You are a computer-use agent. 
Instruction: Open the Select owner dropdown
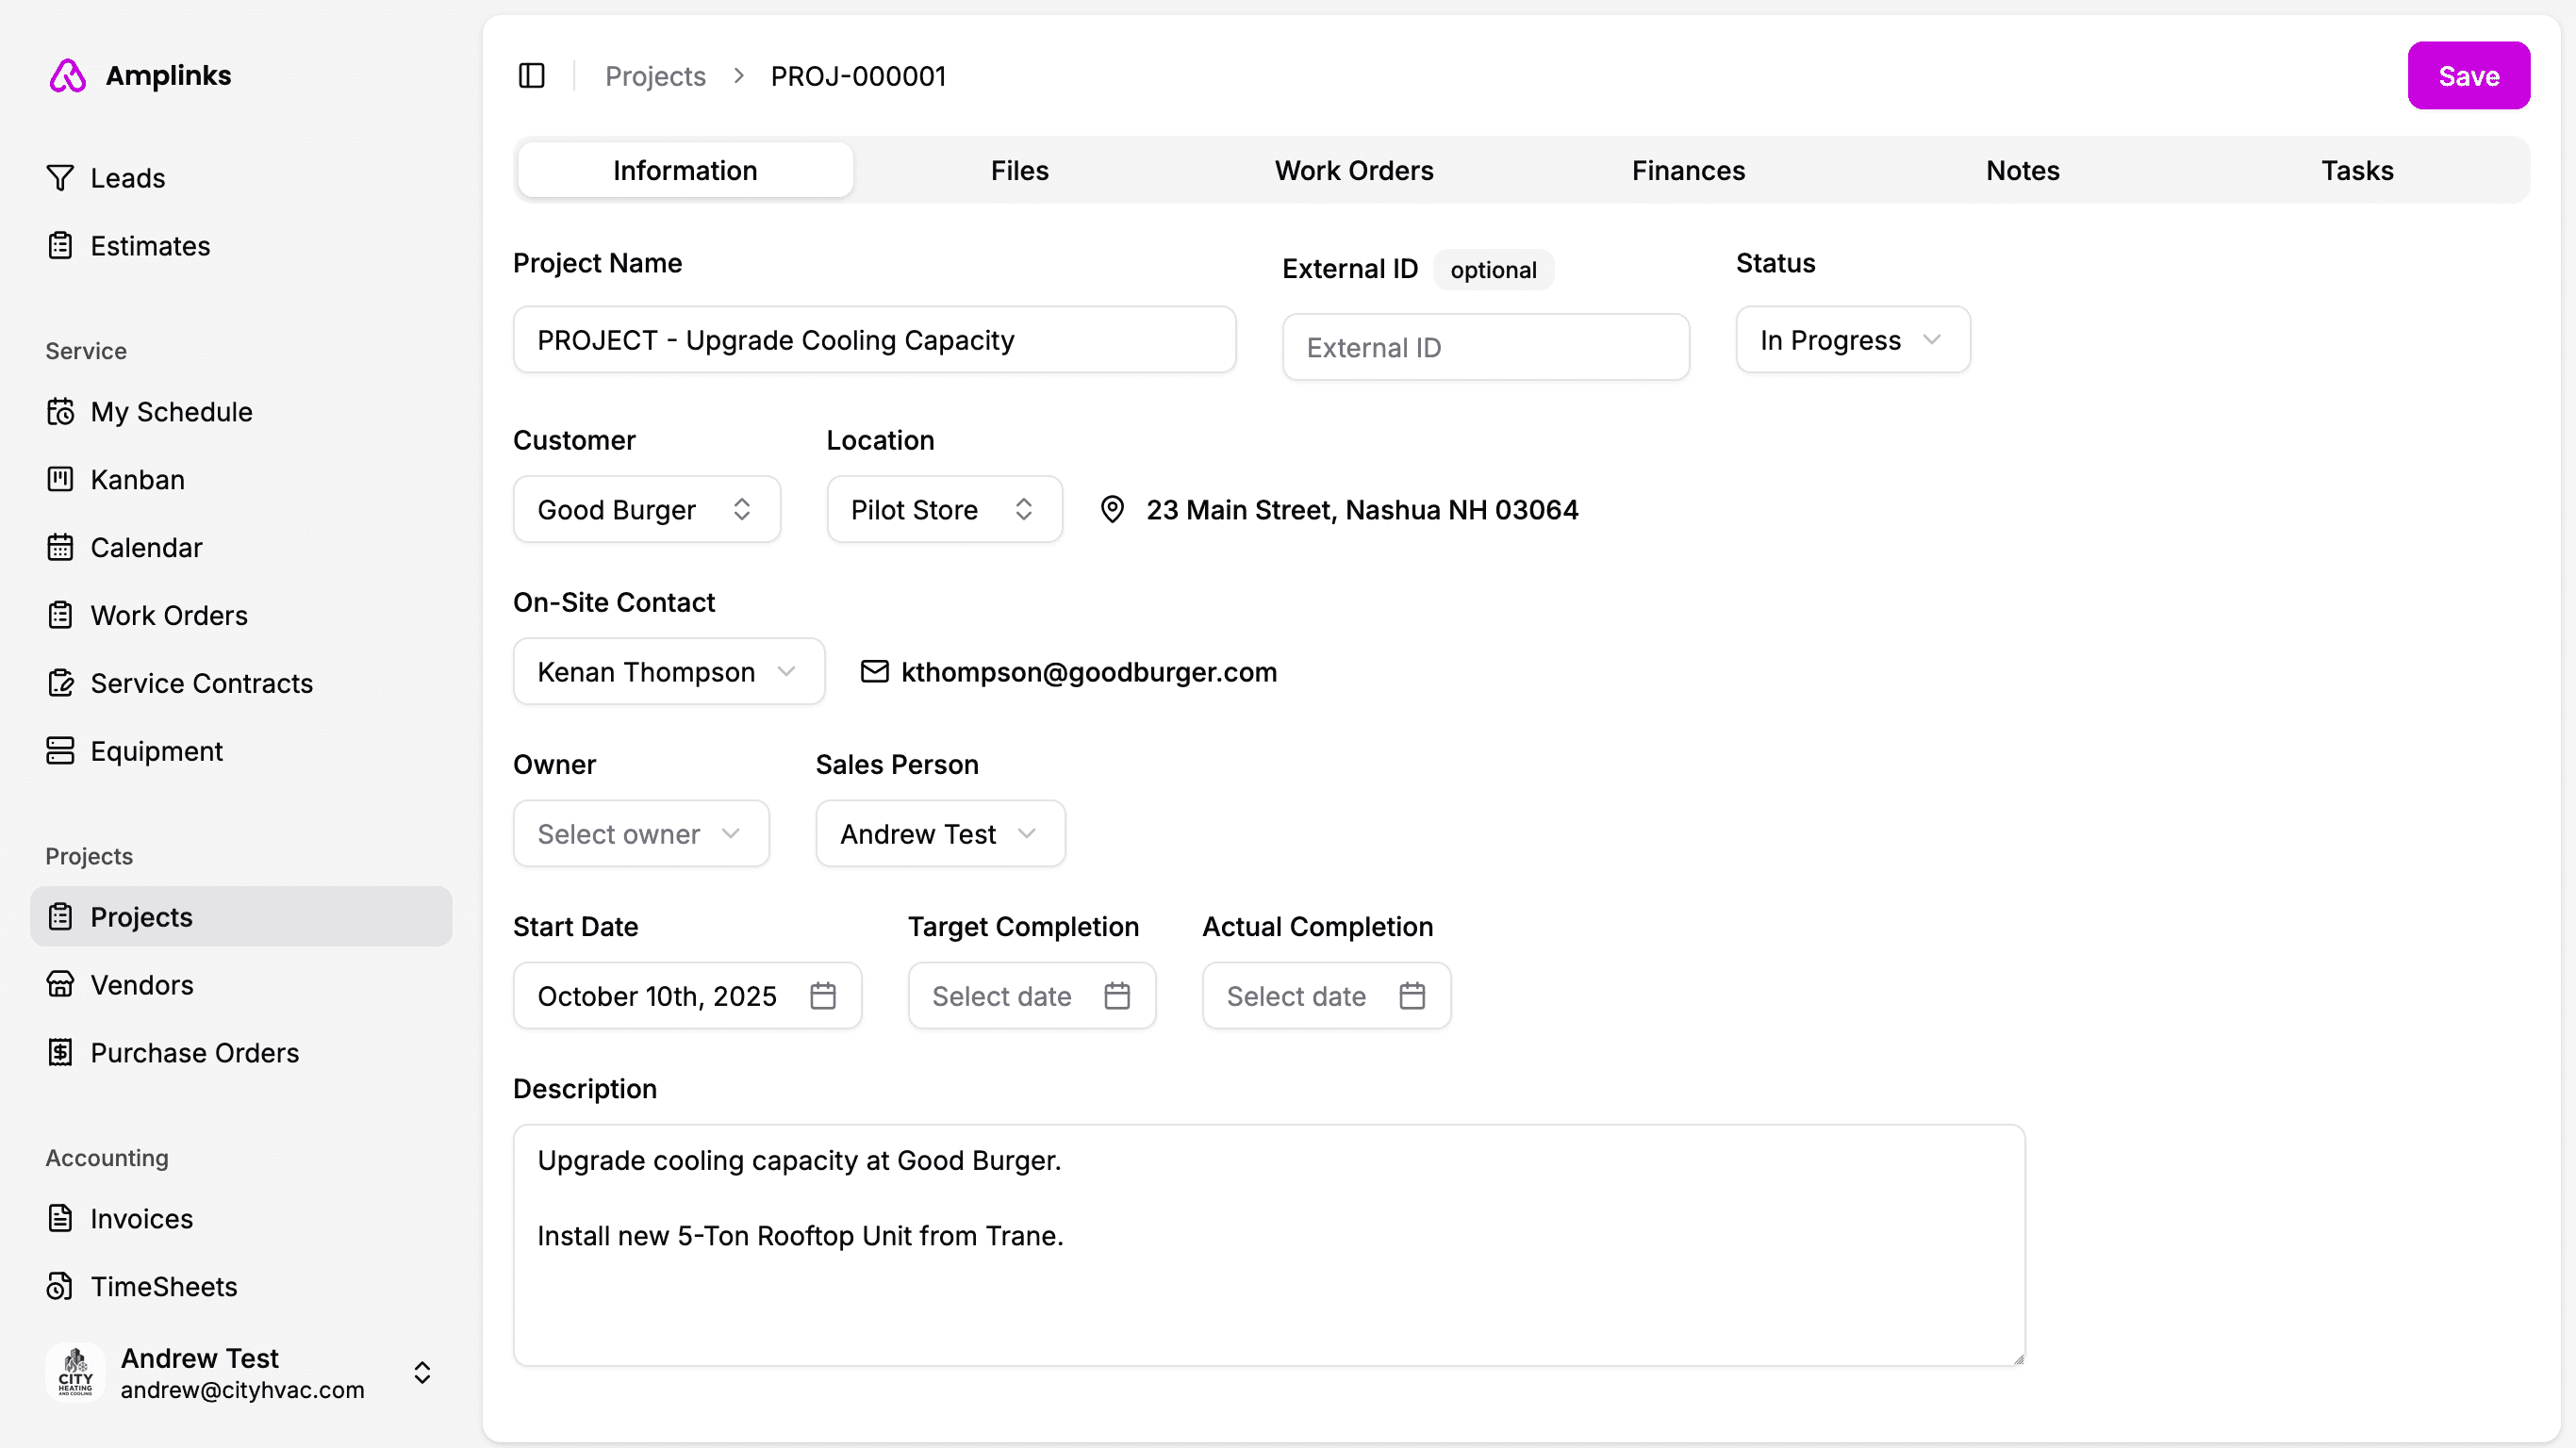[x=640, y=834]
